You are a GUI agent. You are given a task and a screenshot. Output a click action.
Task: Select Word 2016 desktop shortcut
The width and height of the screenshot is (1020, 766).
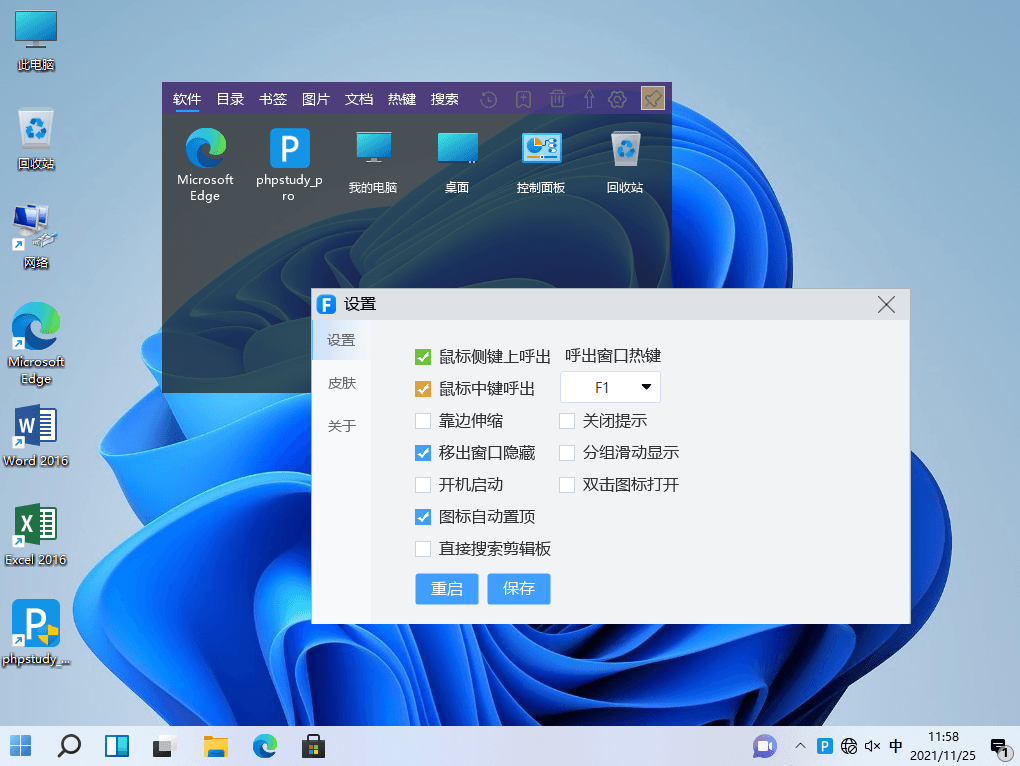(36, 436)
